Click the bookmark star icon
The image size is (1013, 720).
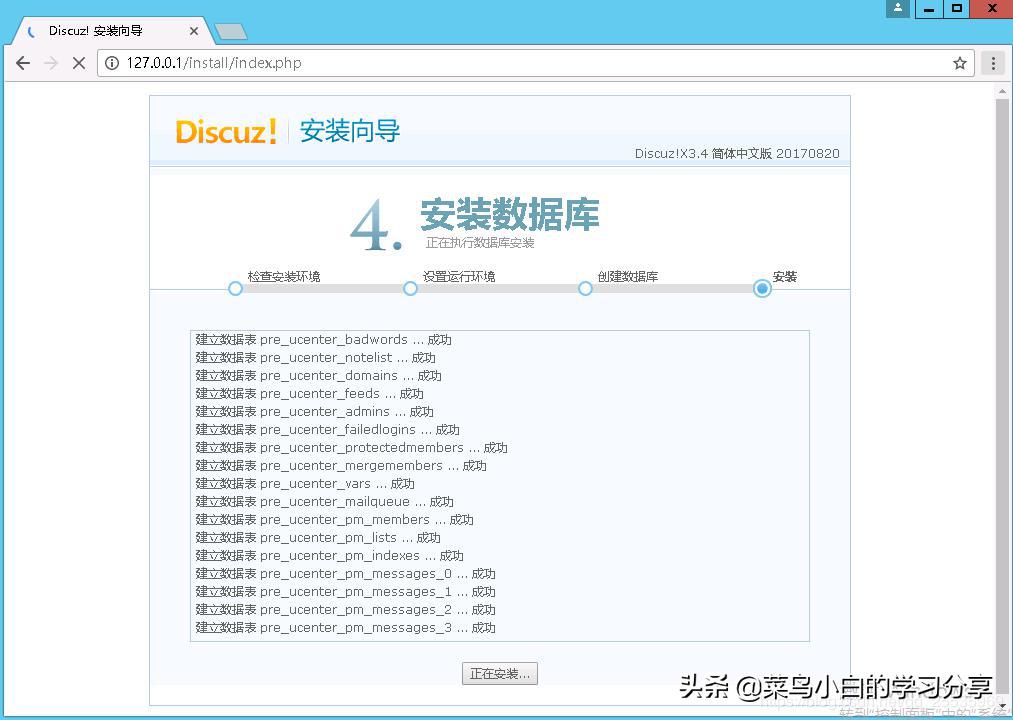click(958, 62)
